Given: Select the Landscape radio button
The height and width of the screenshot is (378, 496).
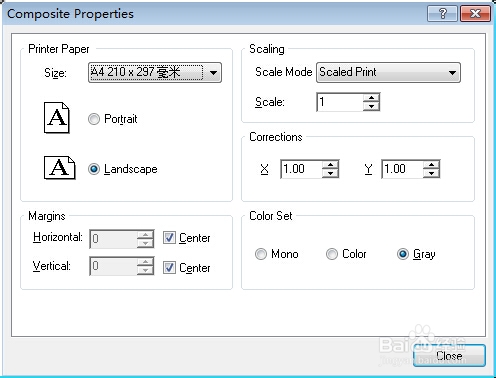Looking at the screenshot, I should pyautogui.click(x=94, y=169).
